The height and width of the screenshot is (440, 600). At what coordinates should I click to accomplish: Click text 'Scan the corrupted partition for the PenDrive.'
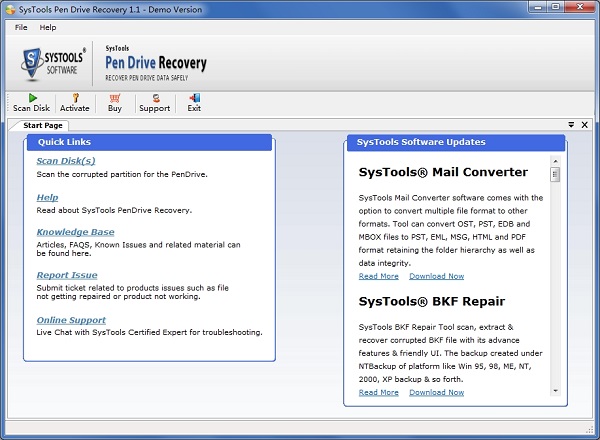tap(122, 174)
